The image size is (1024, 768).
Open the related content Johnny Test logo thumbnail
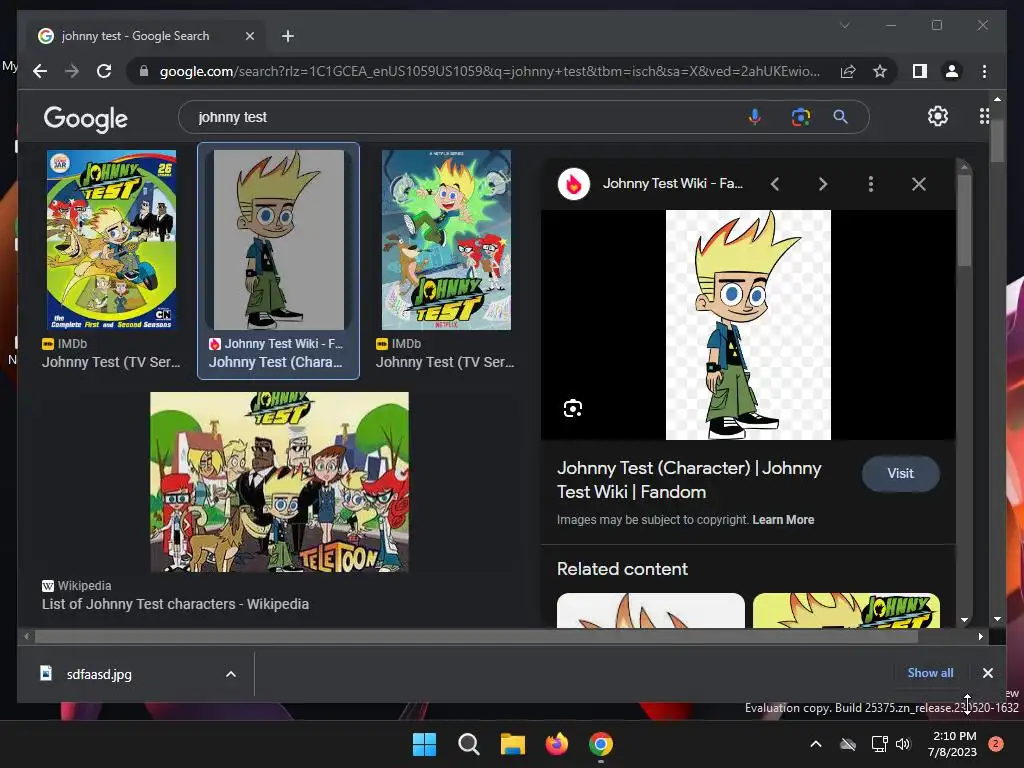pyautogui.click(x=846, y=611)
